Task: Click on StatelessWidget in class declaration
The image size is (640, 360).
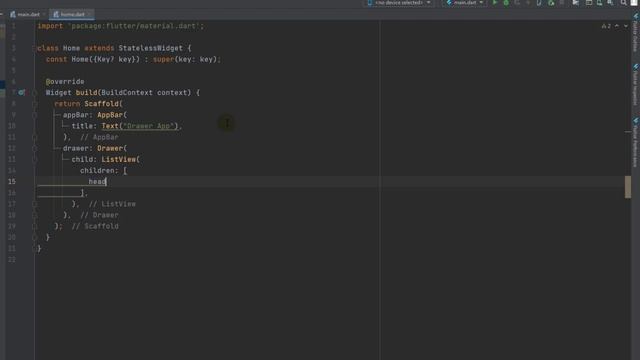Action: pyautogui.click(x=151, y=48)
